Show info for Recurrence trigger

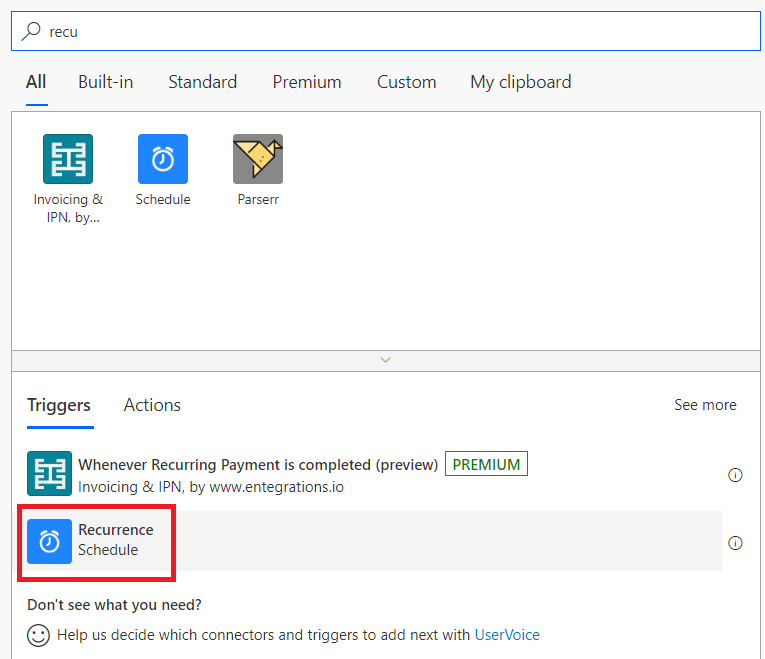[735, 543]
